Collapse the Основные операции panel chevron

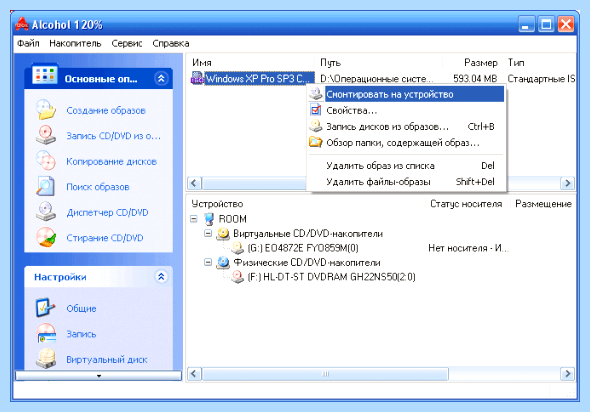161,78
